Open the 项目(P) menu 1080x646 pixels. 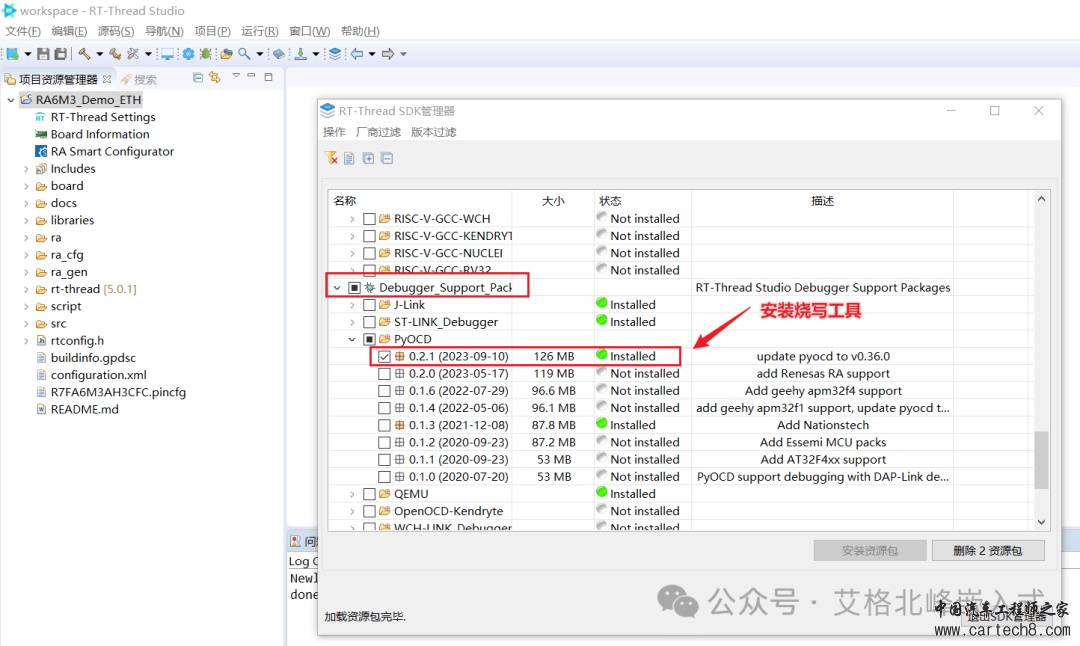[x=212, y=31]
